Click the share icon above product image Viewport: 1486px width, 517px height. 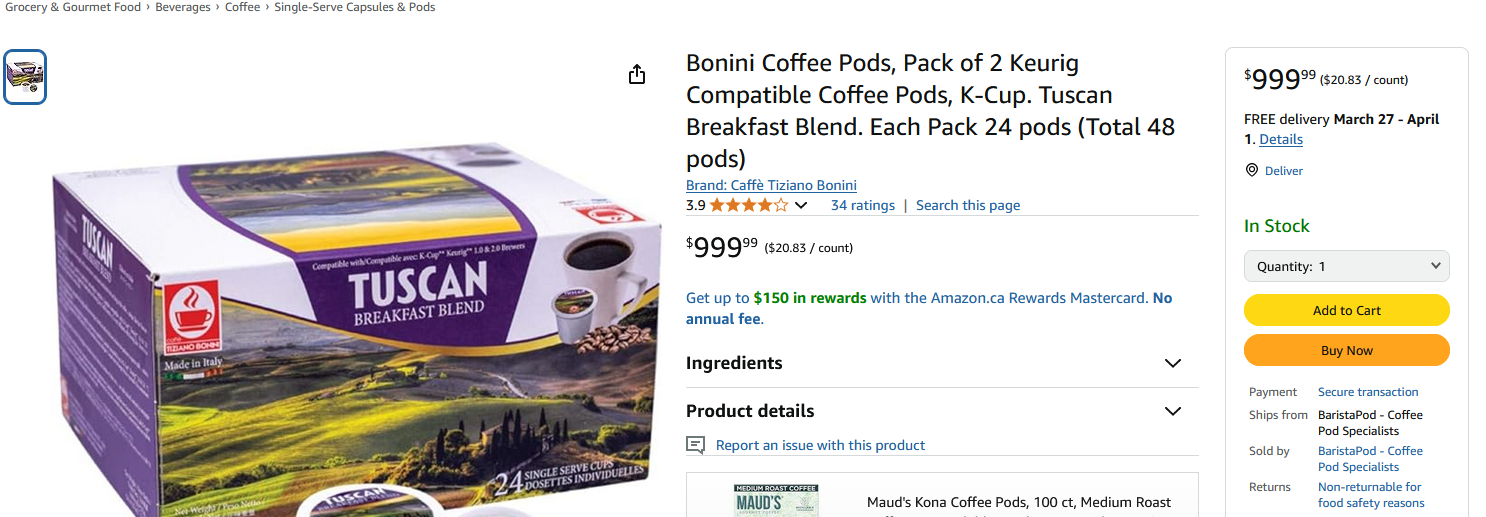(637, 75)
